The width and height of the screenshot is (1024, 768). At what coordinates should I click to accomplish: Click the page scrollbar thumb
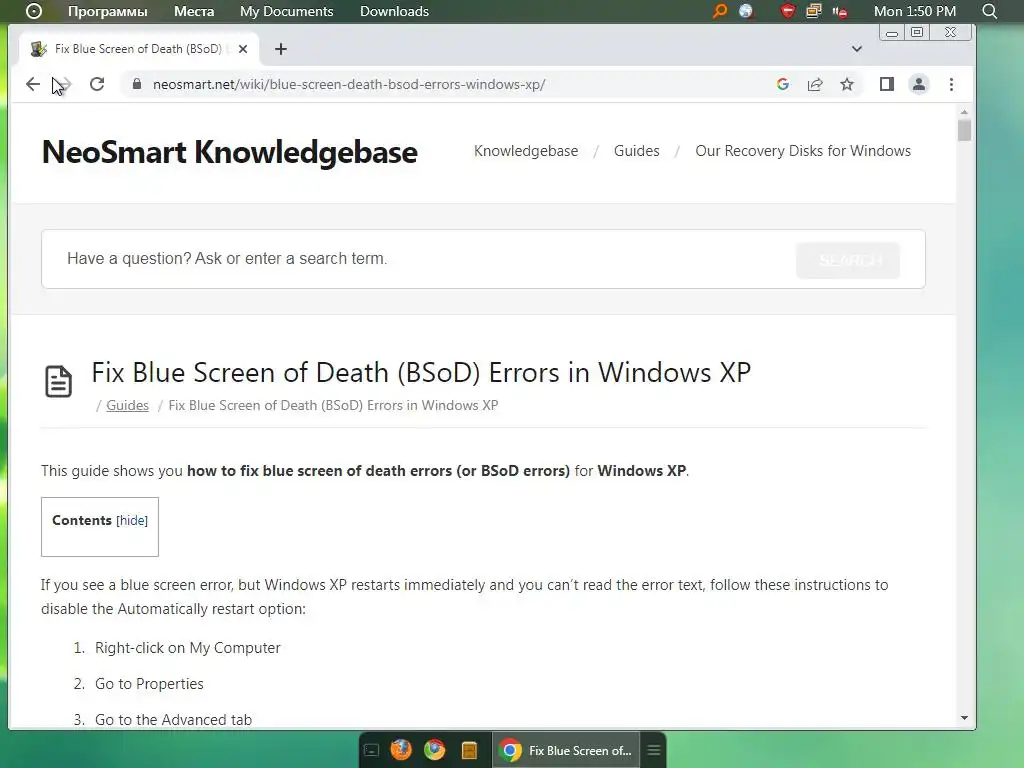(x=965, y=130)
